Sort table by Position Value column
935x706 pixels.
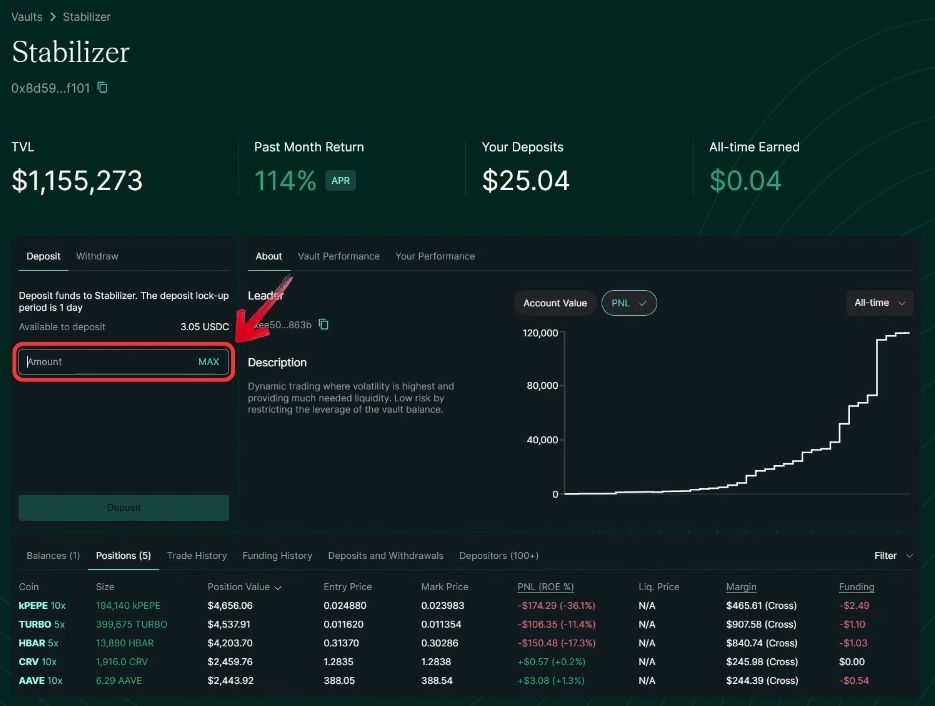click(244, 587)
